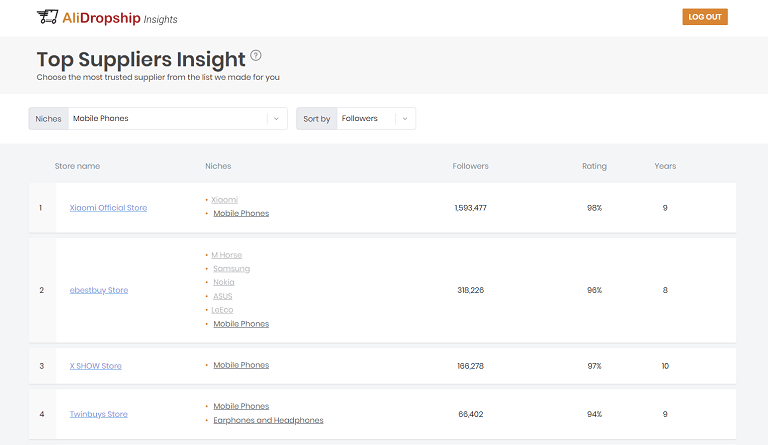Click the AliDropship cart logo icon
The image size is (768, 445).
(47, 17)
